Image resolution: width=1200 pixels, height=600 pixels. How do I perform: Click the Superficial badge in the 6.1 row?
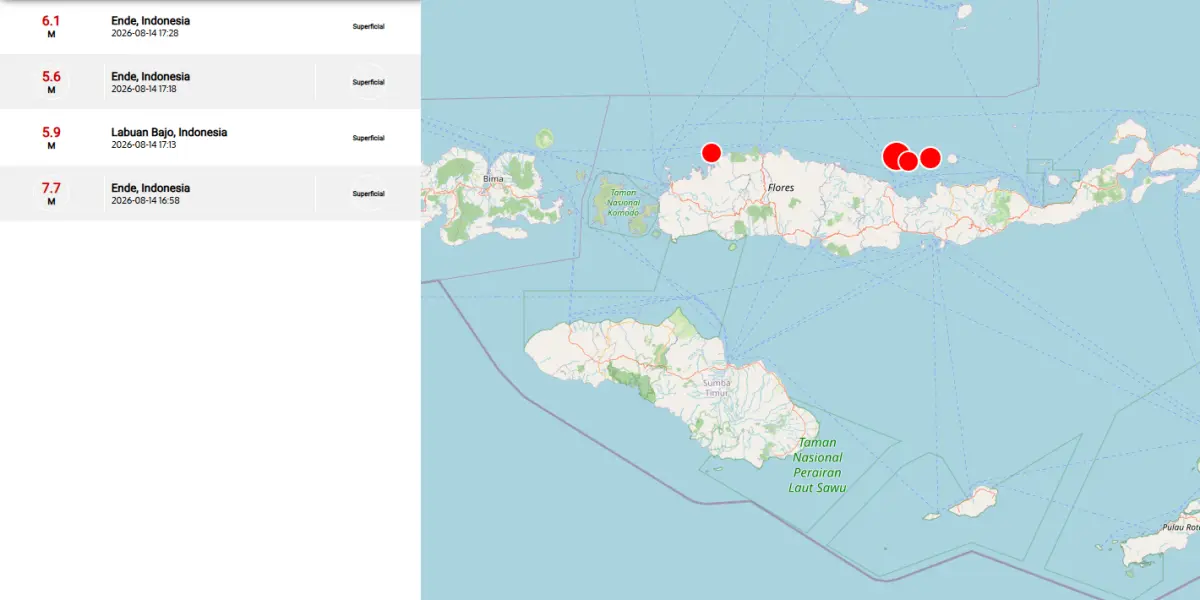(368, 26)
